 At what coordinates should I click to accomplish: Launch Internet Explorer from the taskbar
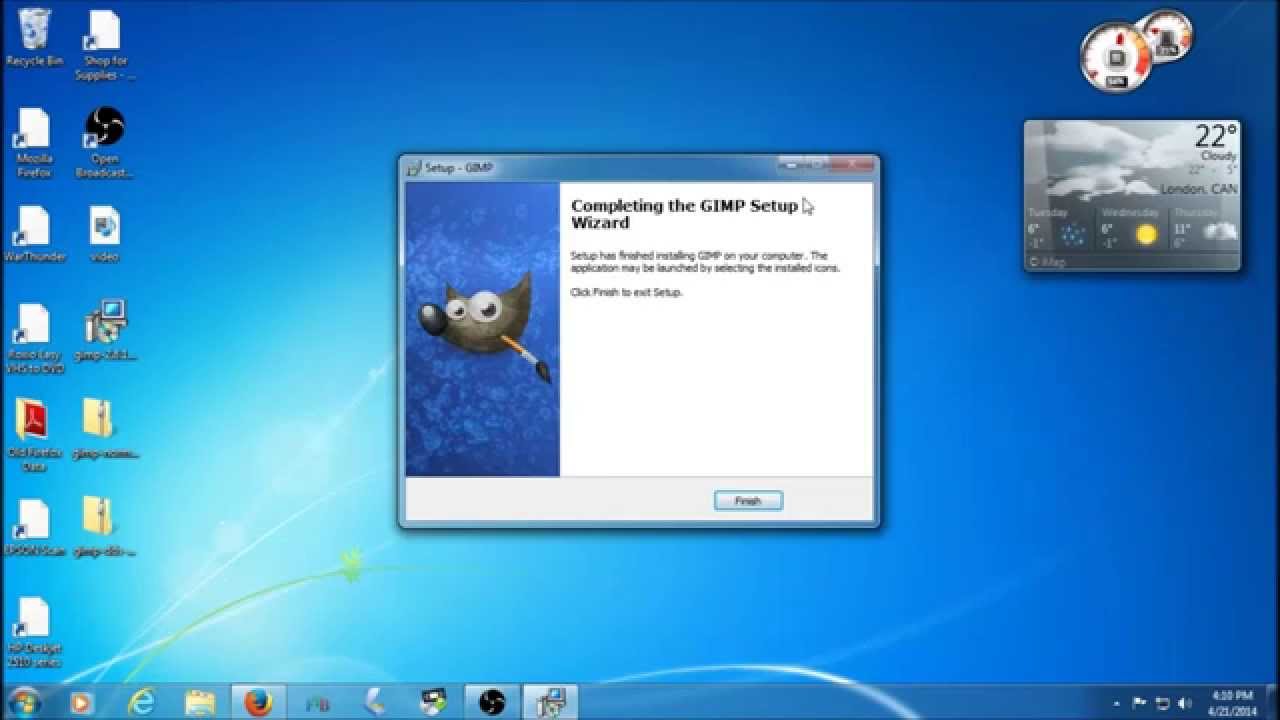[142, 702]
